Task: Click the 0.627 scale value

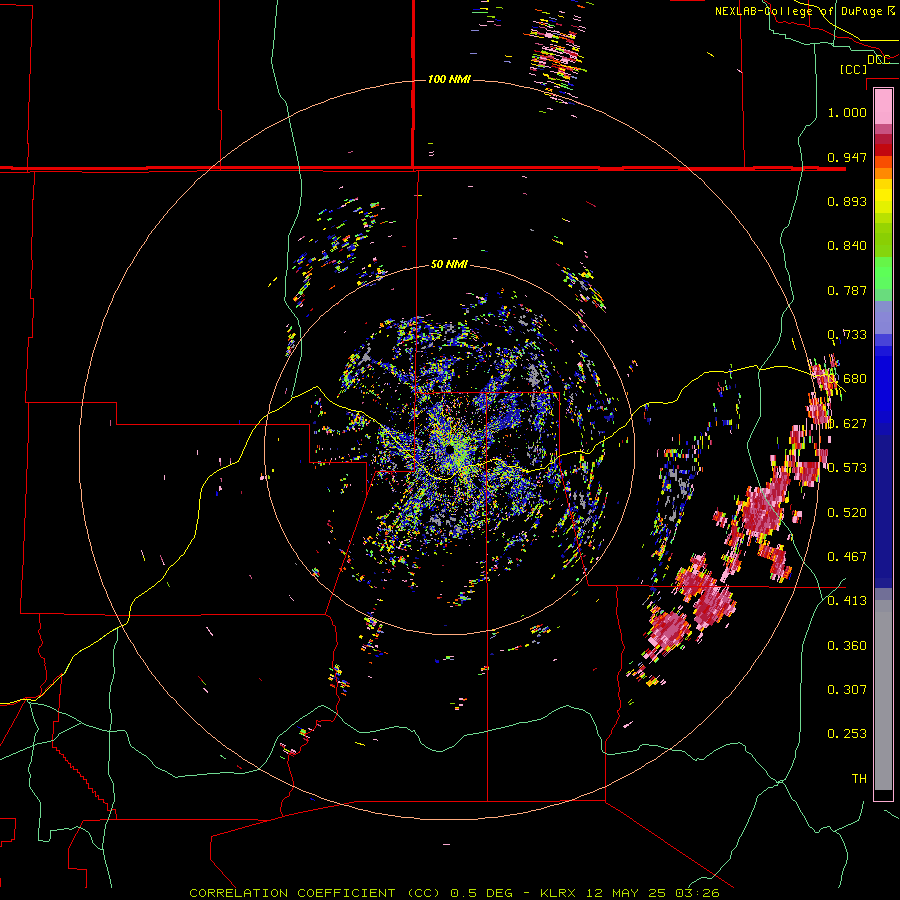Action: click(x=847, y=424)
